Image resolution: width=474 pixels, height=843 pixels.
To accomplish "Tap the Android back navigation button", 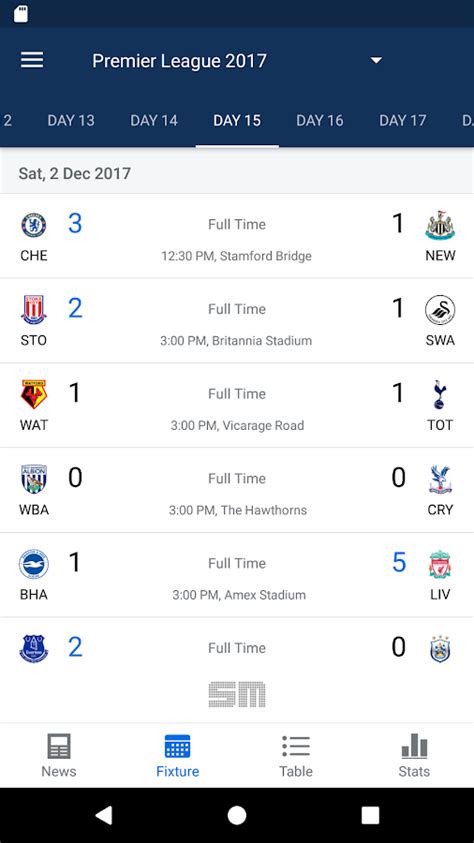I will 103,815.
